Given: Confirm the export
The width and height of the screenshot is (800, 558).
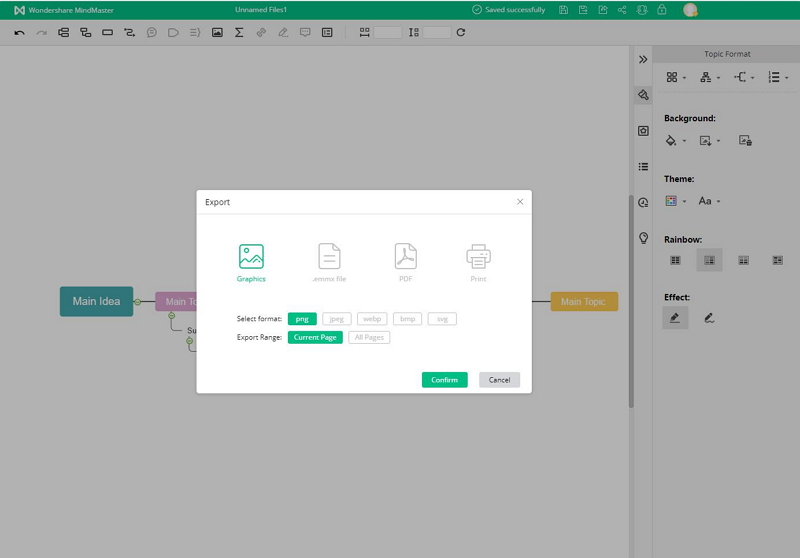Looking at the screenshot, I should tap(444, 380).
